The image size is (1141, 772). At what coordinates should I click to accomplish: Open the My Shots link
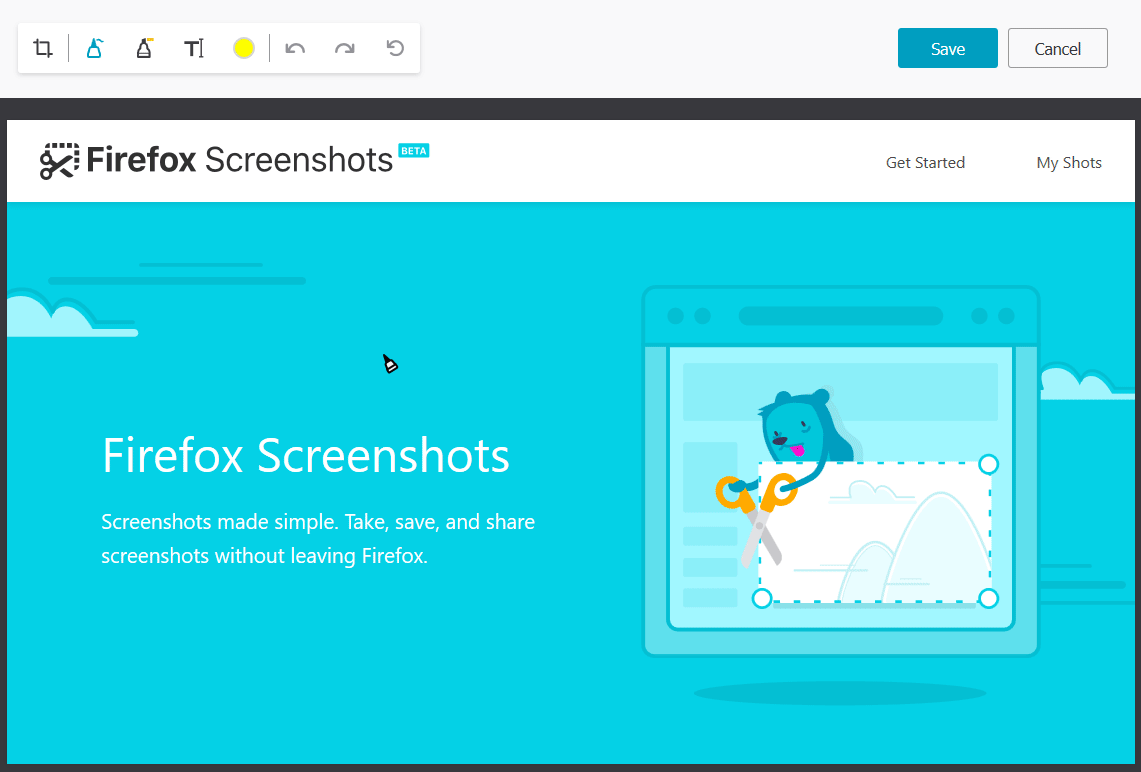coord(1069,162)
